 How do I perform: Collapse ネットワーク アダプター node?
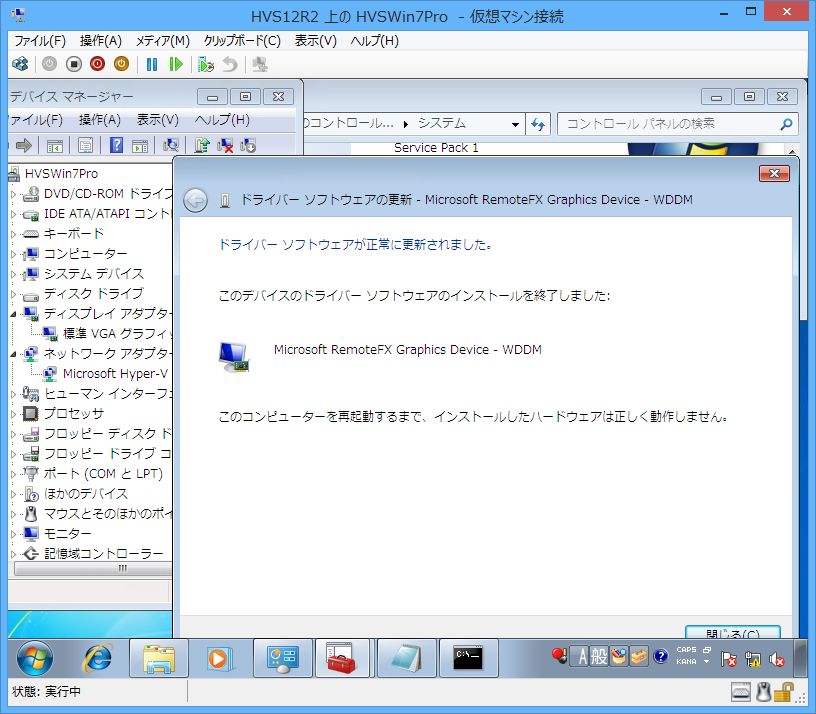[x=14, y=354]
